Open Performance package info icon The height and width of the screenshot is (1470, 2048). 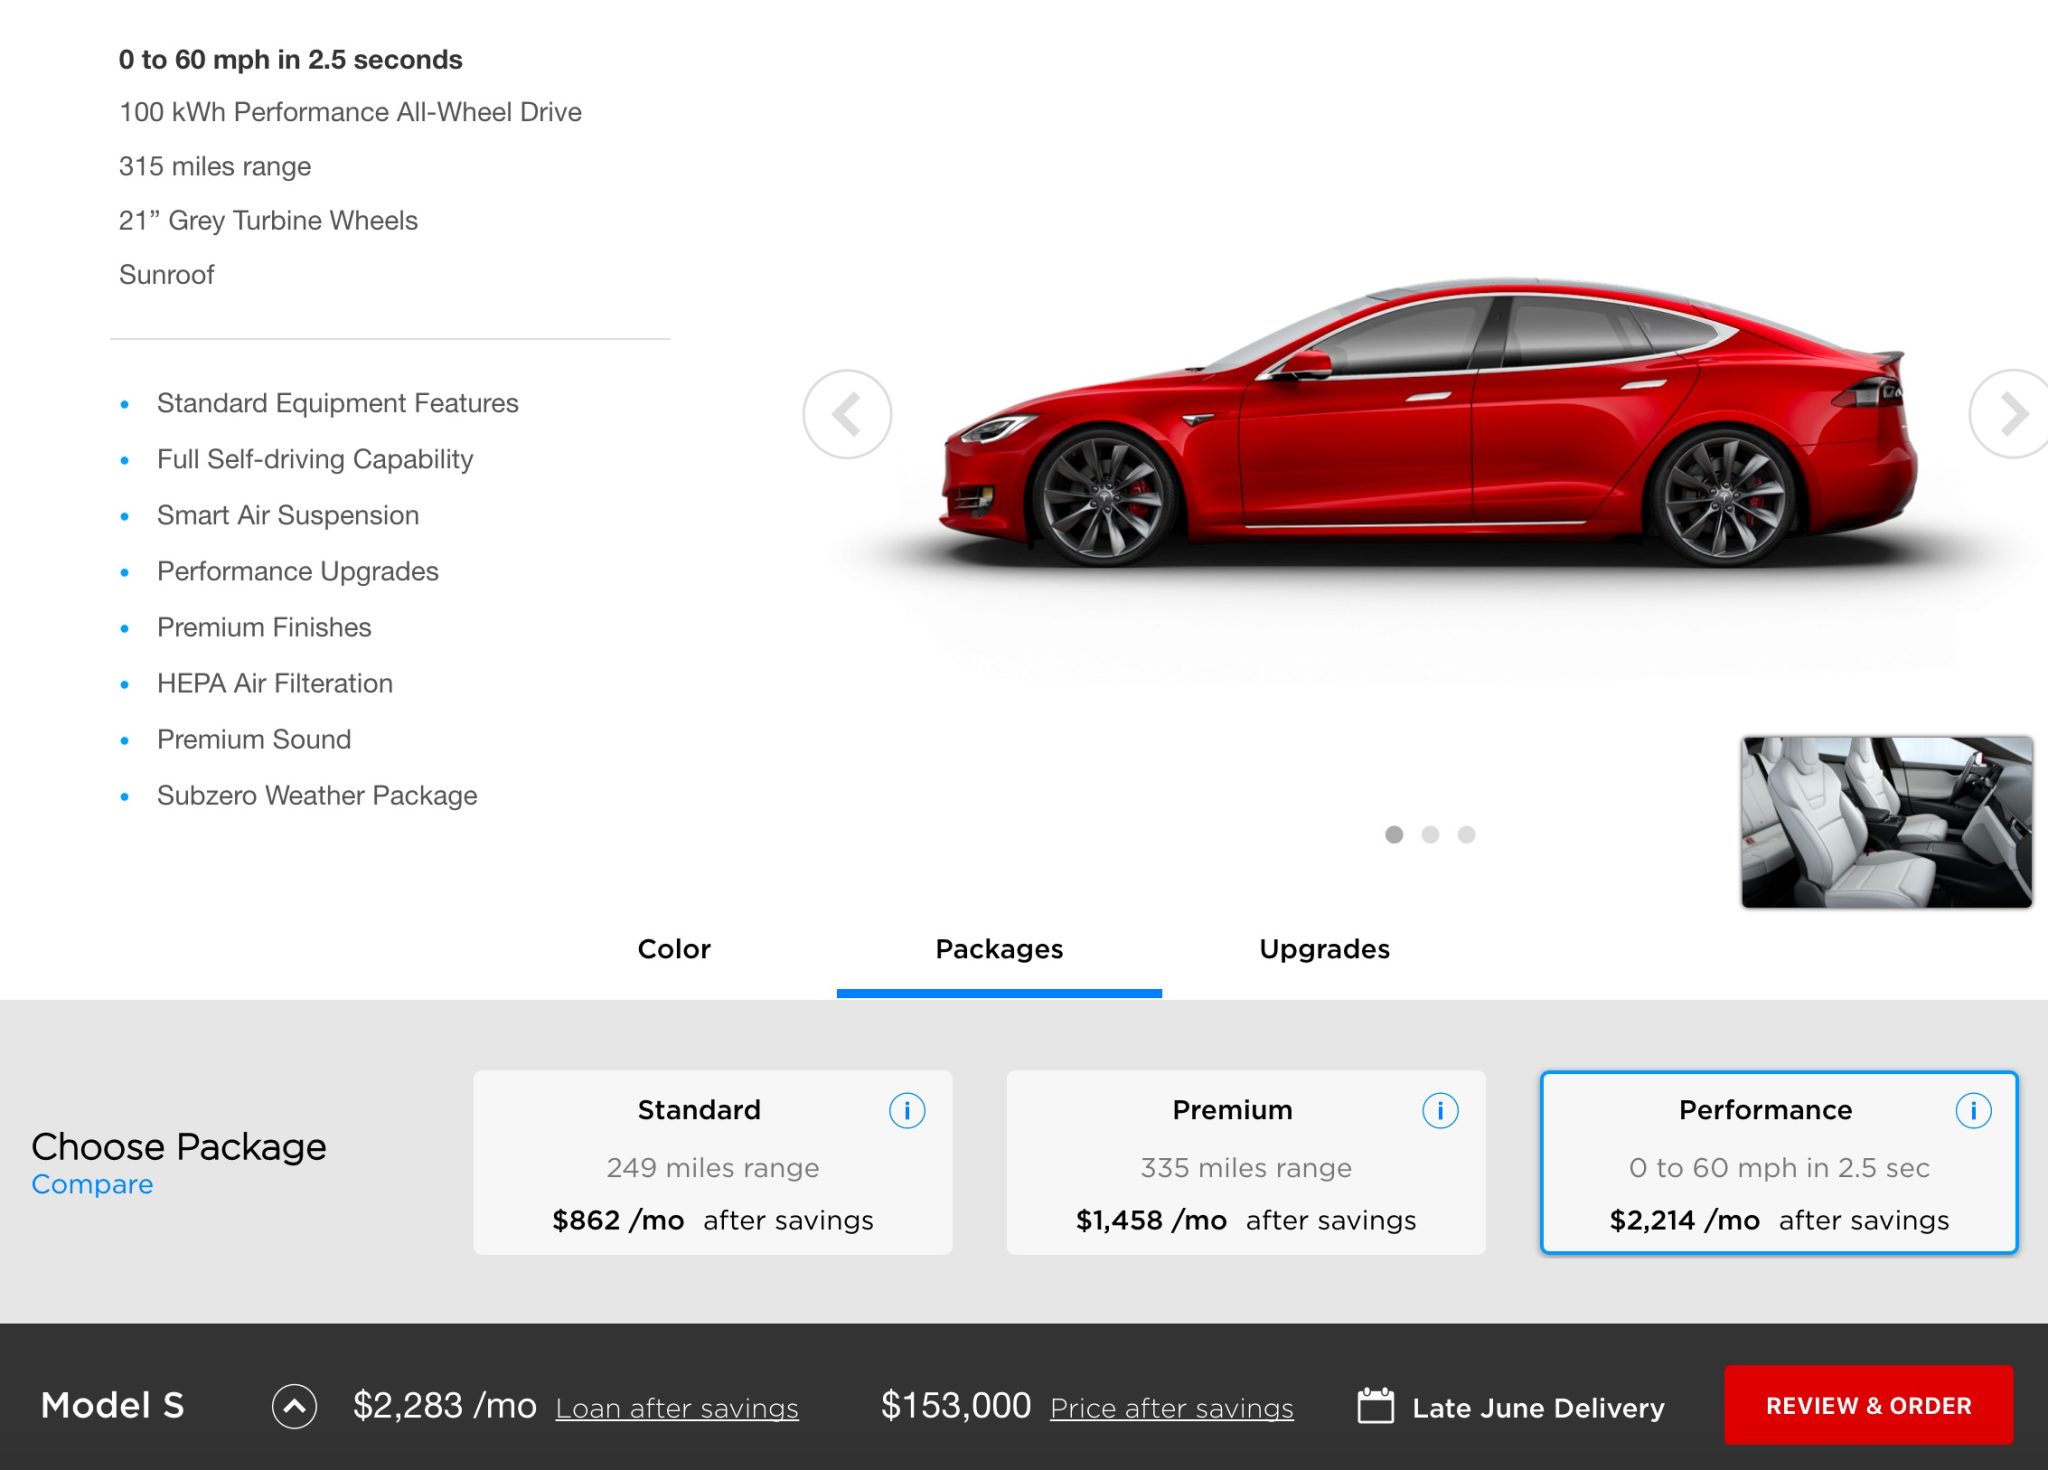1973,1111
